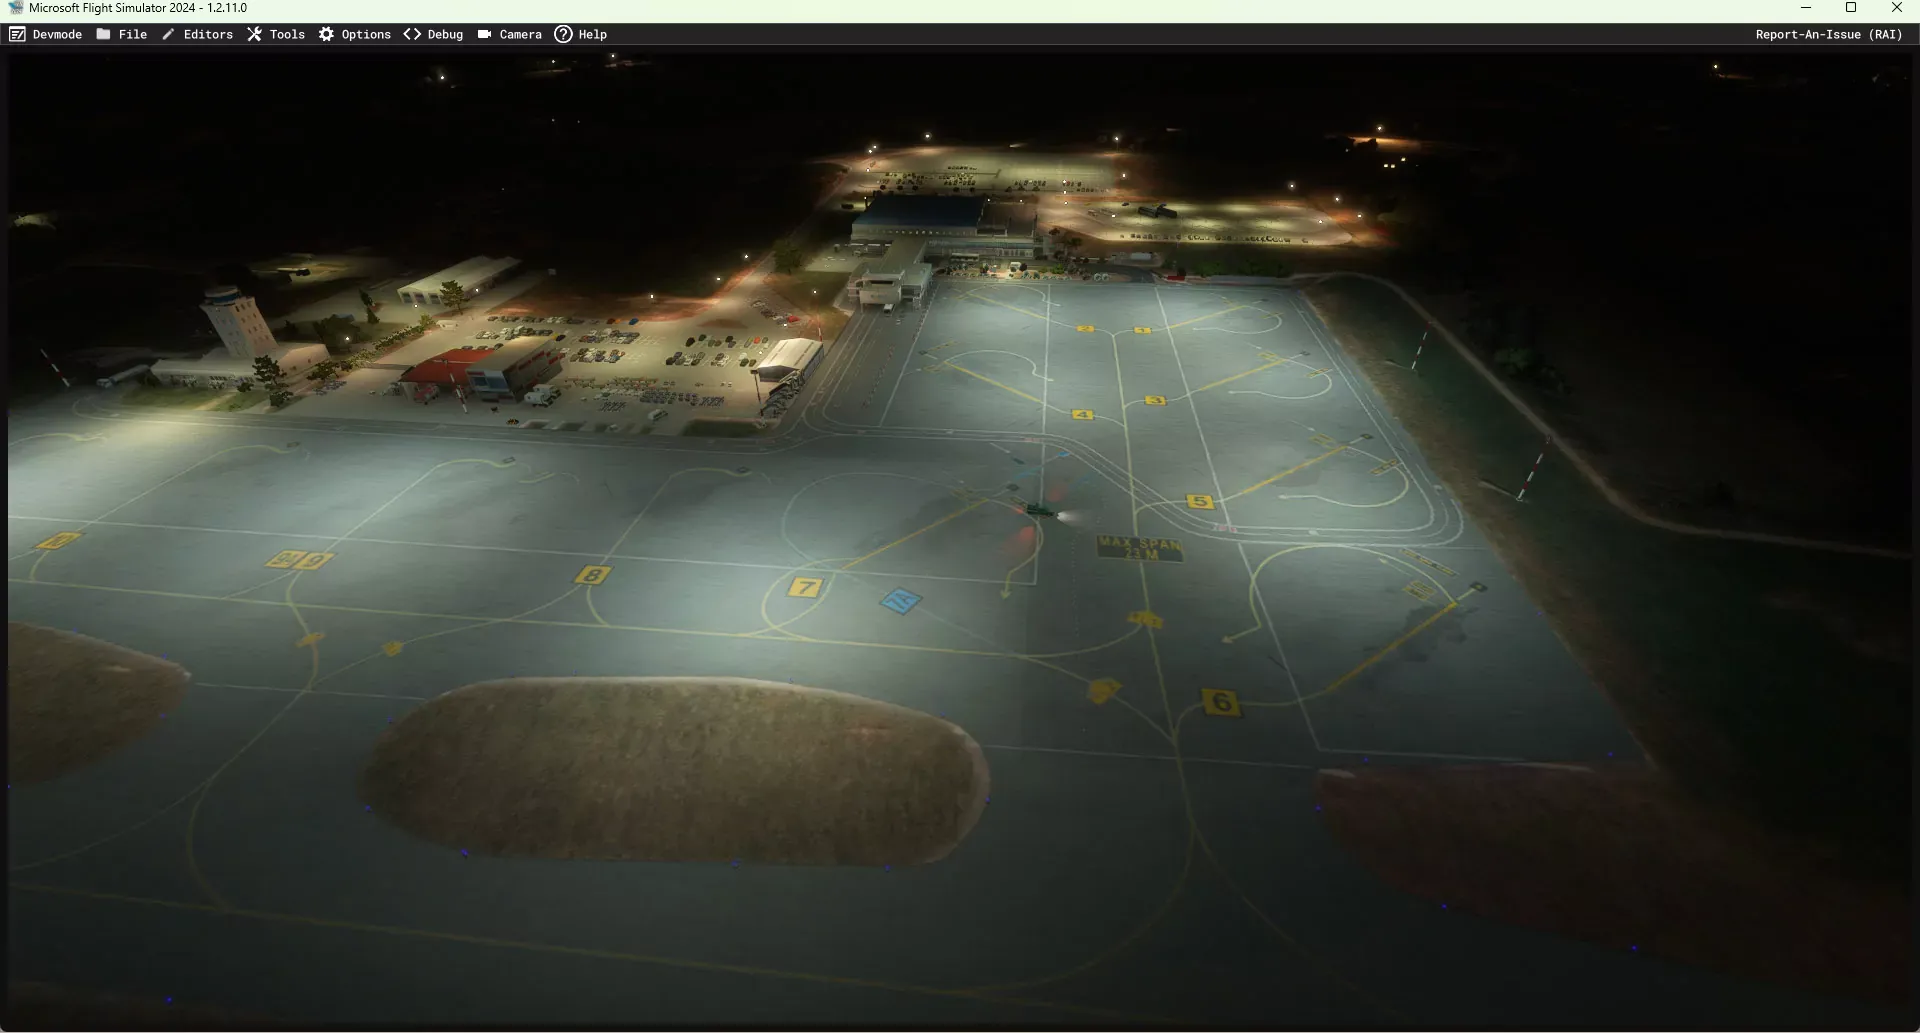Open the Editors menu label
This screenshot has width=1920, height=1033.
coord(208,34)
